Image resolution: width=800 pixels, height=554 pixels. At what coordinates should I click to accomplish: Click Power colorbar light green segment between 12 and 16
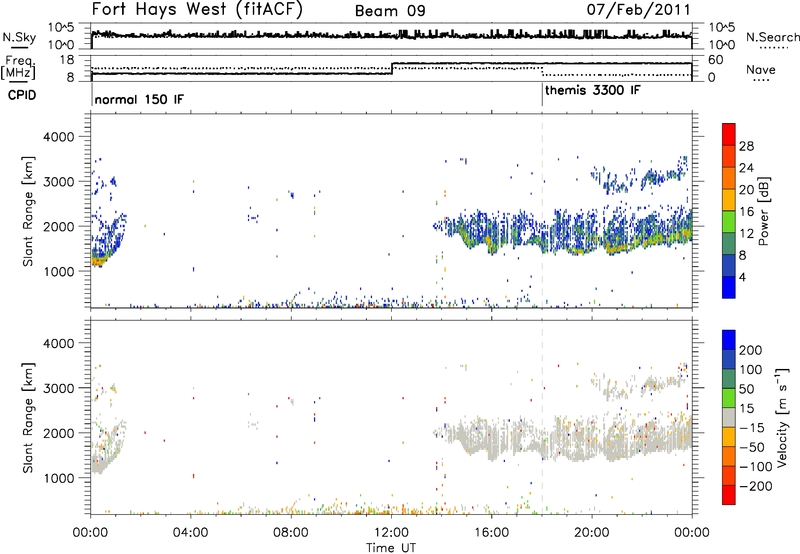click(729, 222)
